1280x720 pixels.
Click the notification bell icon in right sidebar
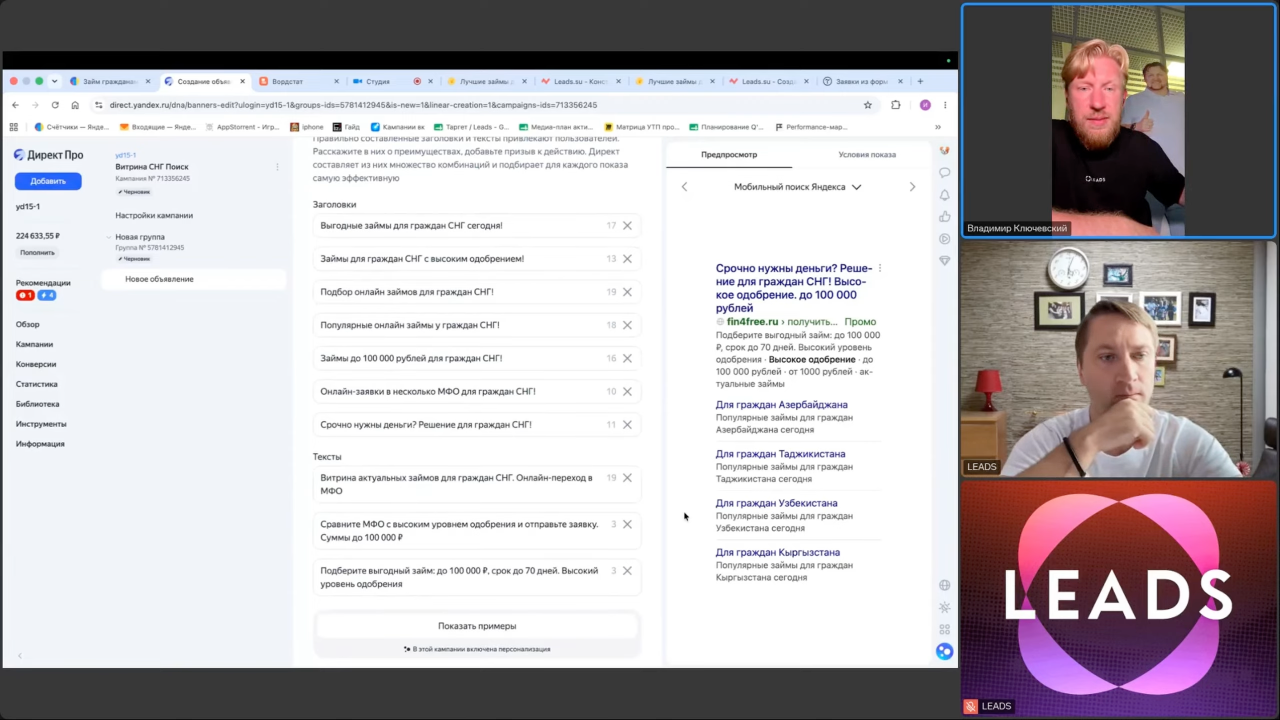click(944, 195)
